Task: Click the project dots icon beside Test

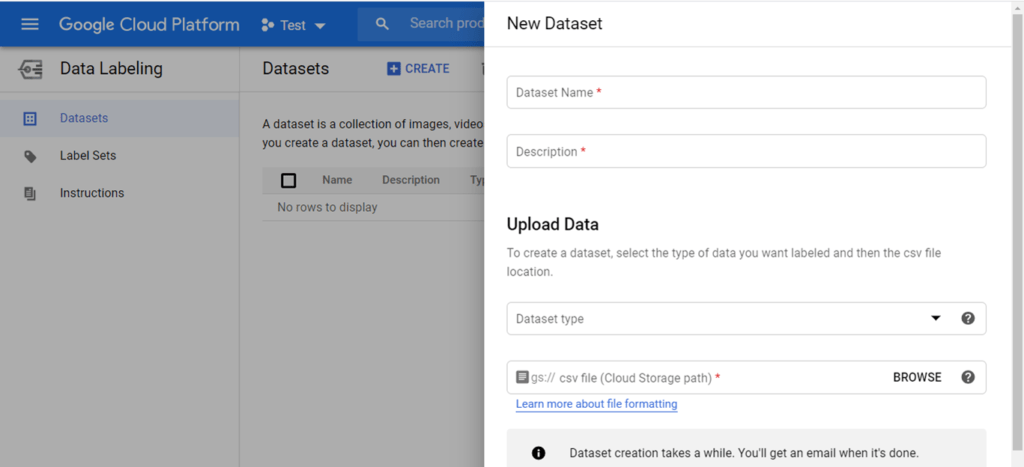Action: coord(267,25)
